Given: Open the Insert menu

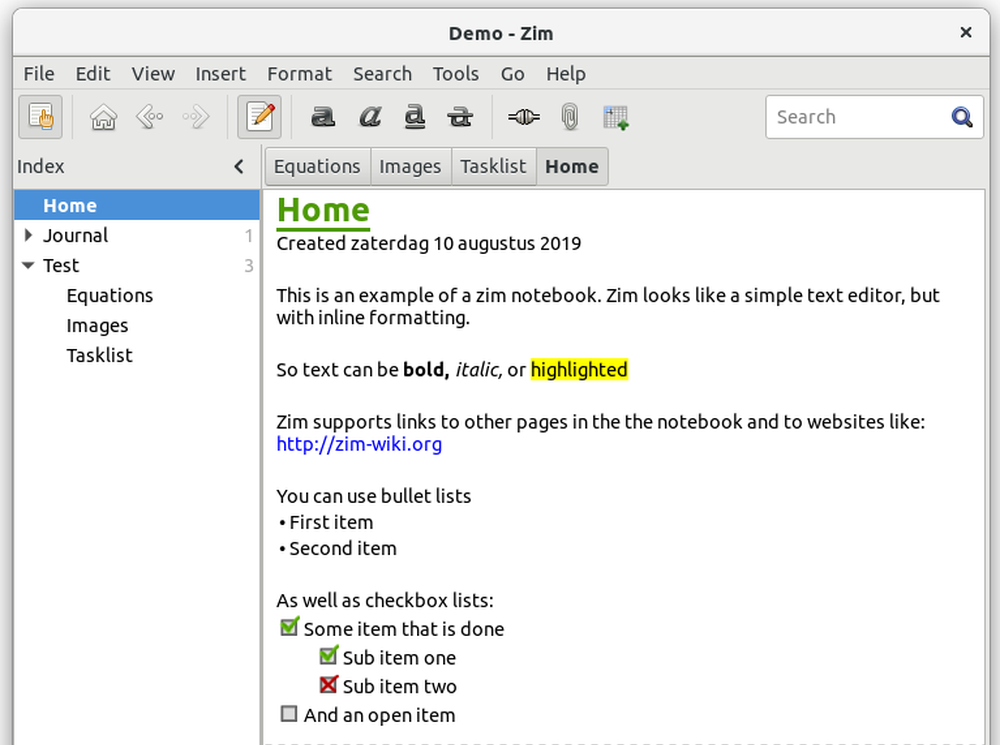Looking at the screenshot, I should 221,74.
